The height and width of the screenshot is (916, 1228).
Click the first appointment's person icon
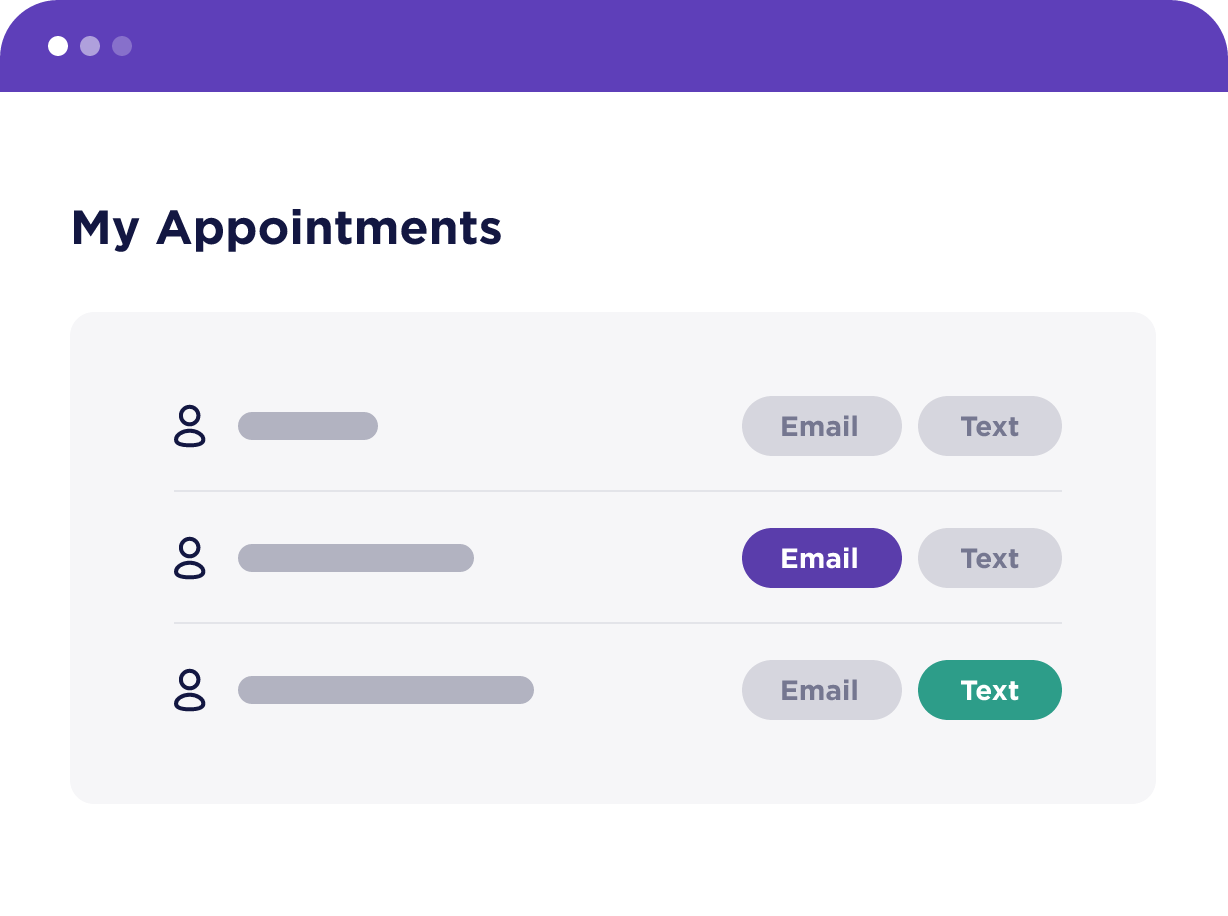point(190,426)
